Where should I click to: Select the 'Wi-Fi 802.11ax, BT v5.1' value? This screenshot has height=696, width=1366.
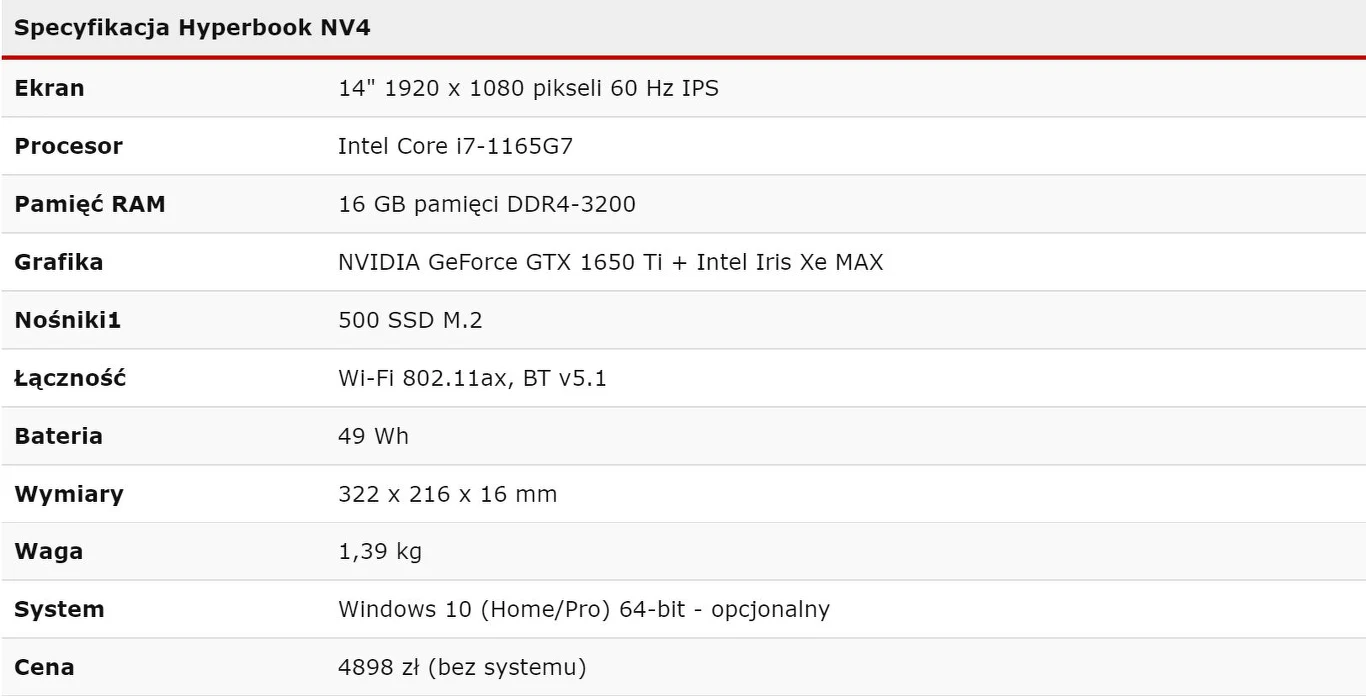[x=472, y=378]
